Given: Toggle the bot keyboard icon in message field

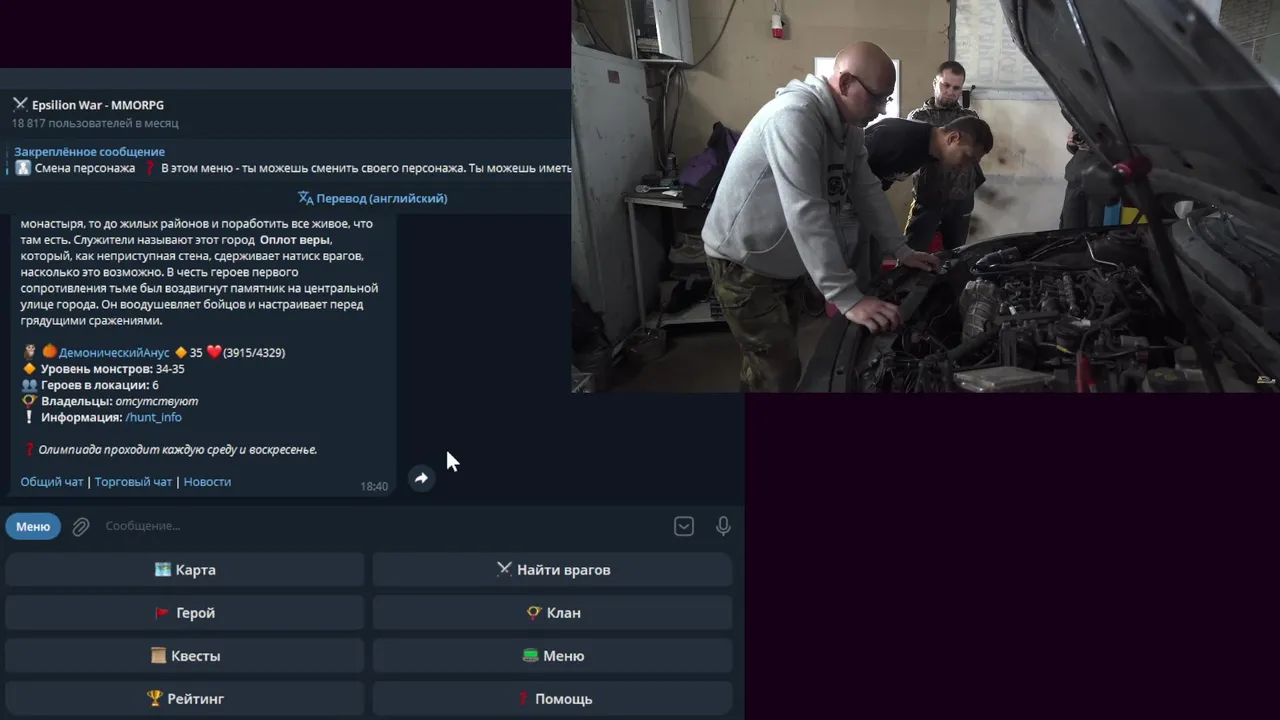Looking at the screenshot, I should point(684,526).
